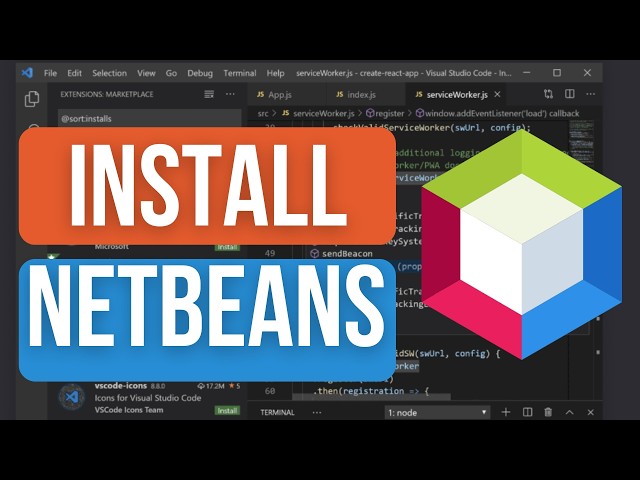Click the vscode-icons 17.2M download count
This screenshot has width=640, height=480.
coord(211,386)
